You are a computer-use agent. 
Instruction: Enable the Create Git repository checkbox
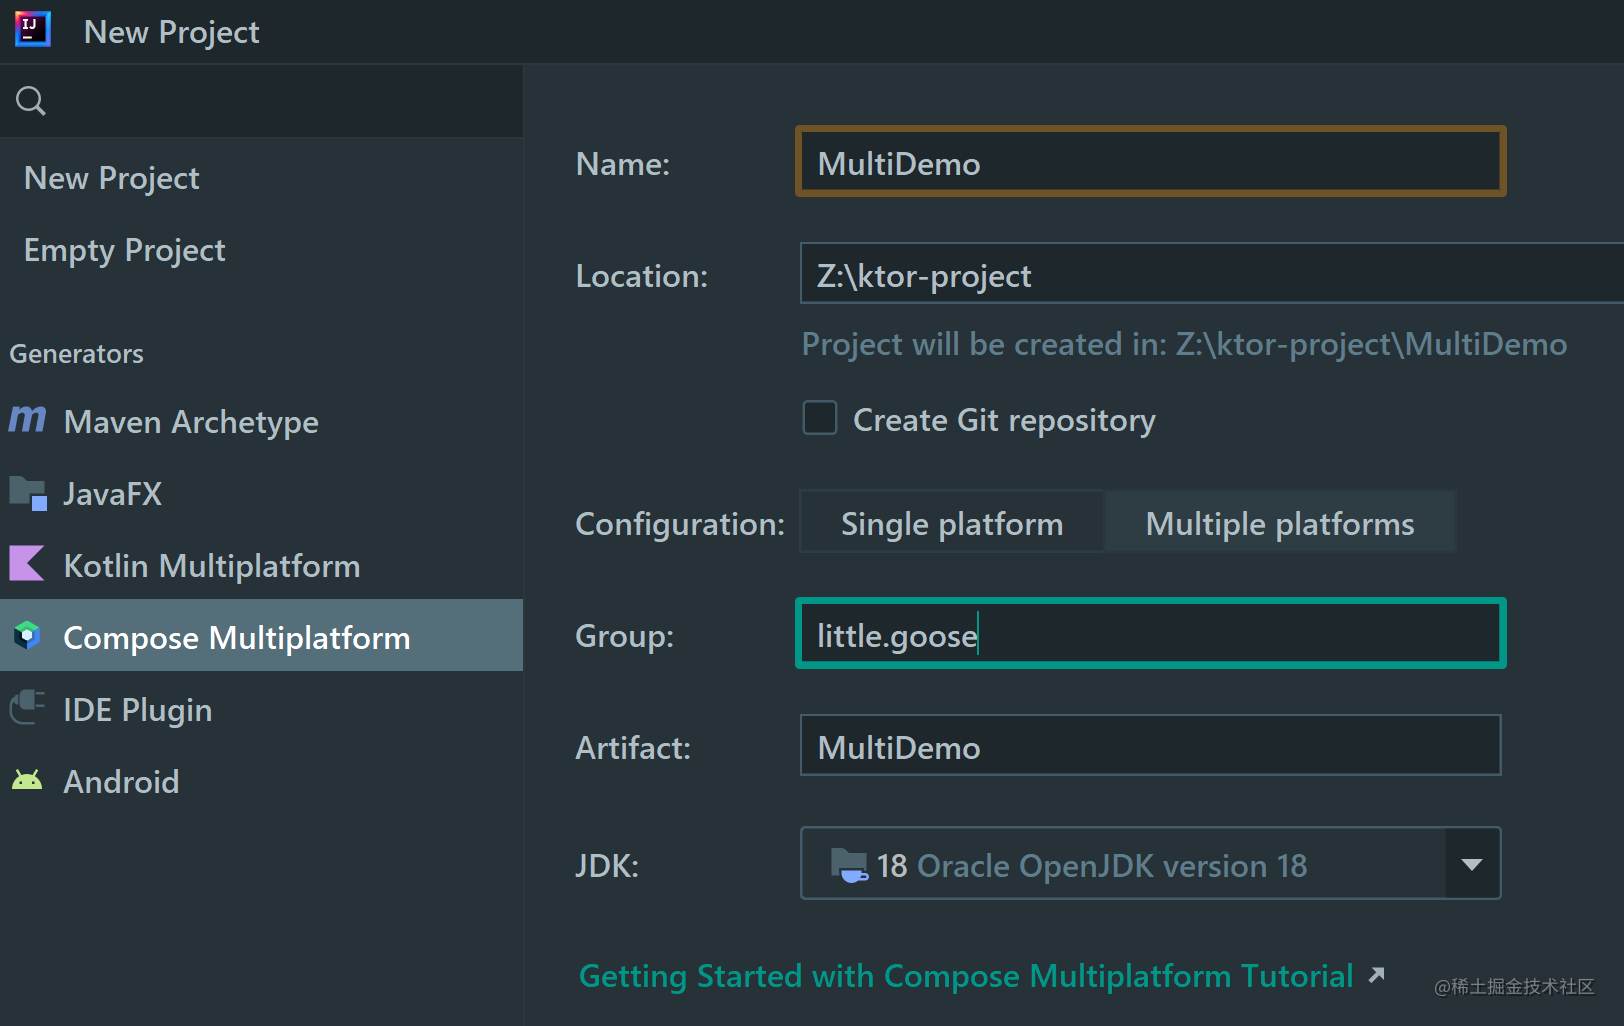820,418
